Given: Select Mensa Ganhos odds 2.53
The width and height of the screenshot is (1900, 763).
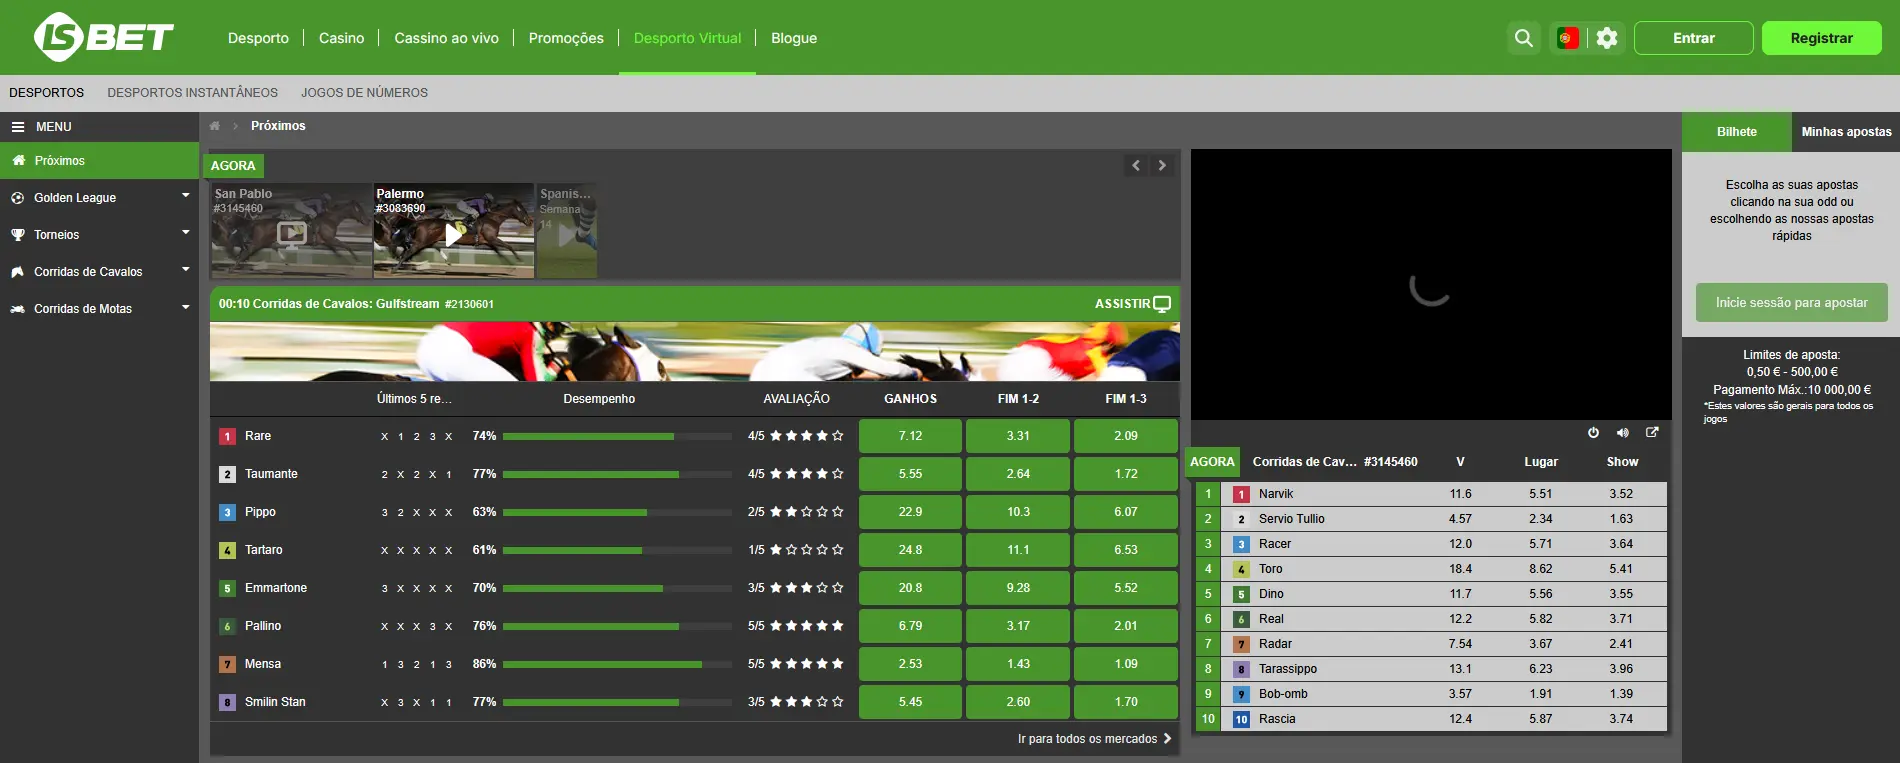Looking at the screenshot, I should tap(910, 664).
